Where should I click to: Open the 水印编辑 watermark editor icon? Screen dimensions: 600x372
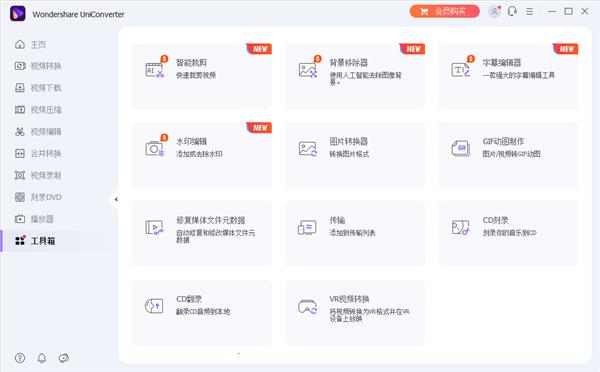click(155, 148)
